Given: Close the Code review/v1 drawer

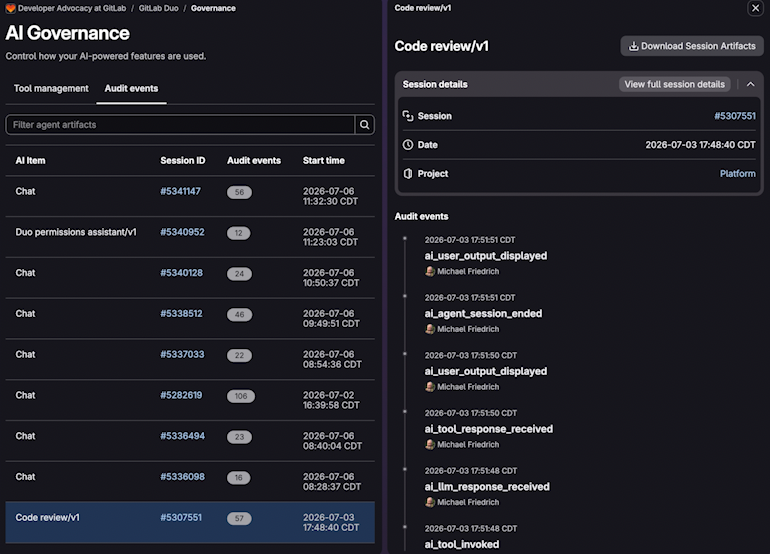Looking at the screenshot, I should point(755,8).
